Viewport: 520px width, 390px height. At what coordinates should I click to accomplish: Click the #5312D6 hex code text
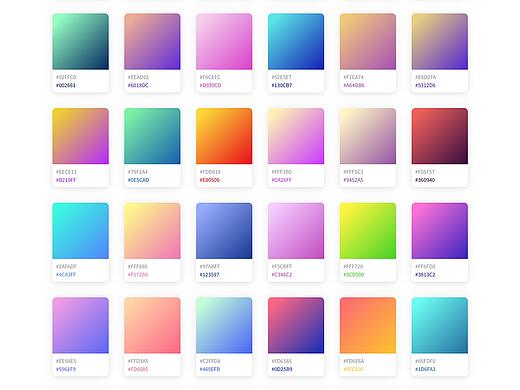point(425,85)
